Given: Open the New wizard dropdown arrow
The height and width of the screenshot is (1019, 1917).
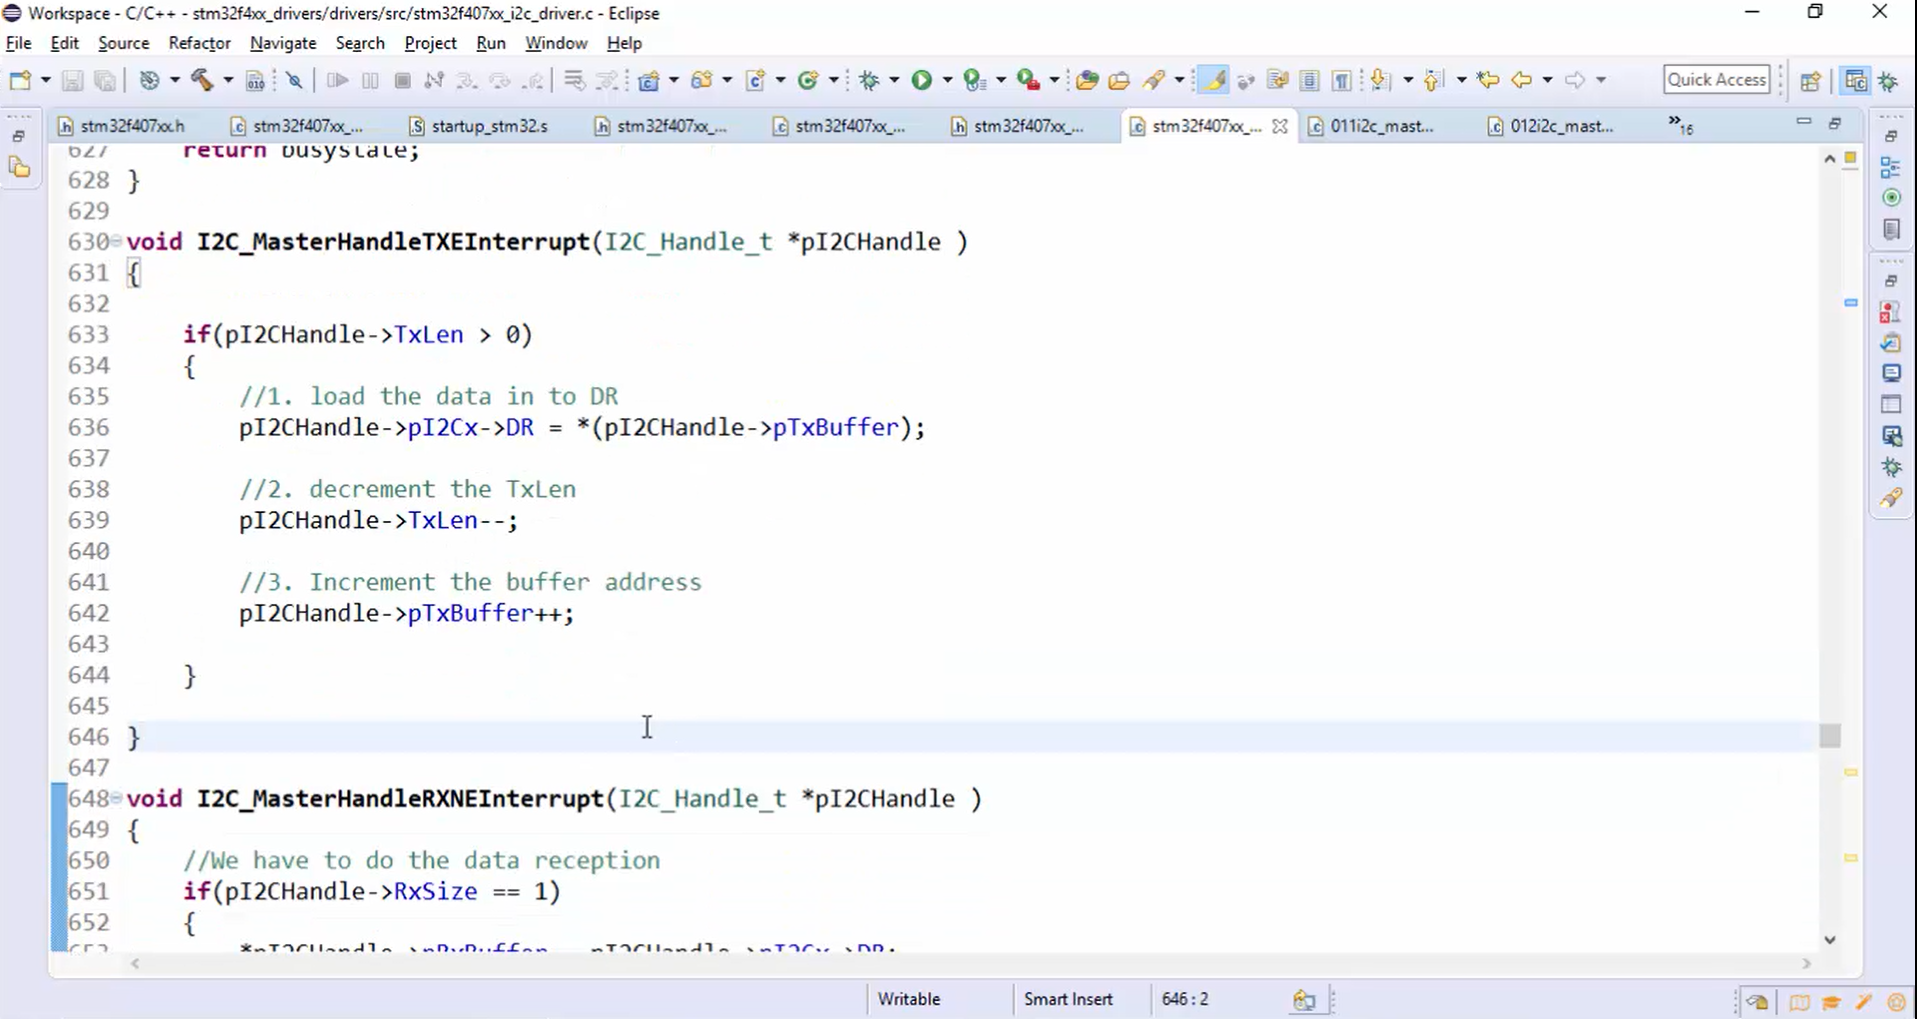Looking at the screenshot, I should (x=45, y=80).
